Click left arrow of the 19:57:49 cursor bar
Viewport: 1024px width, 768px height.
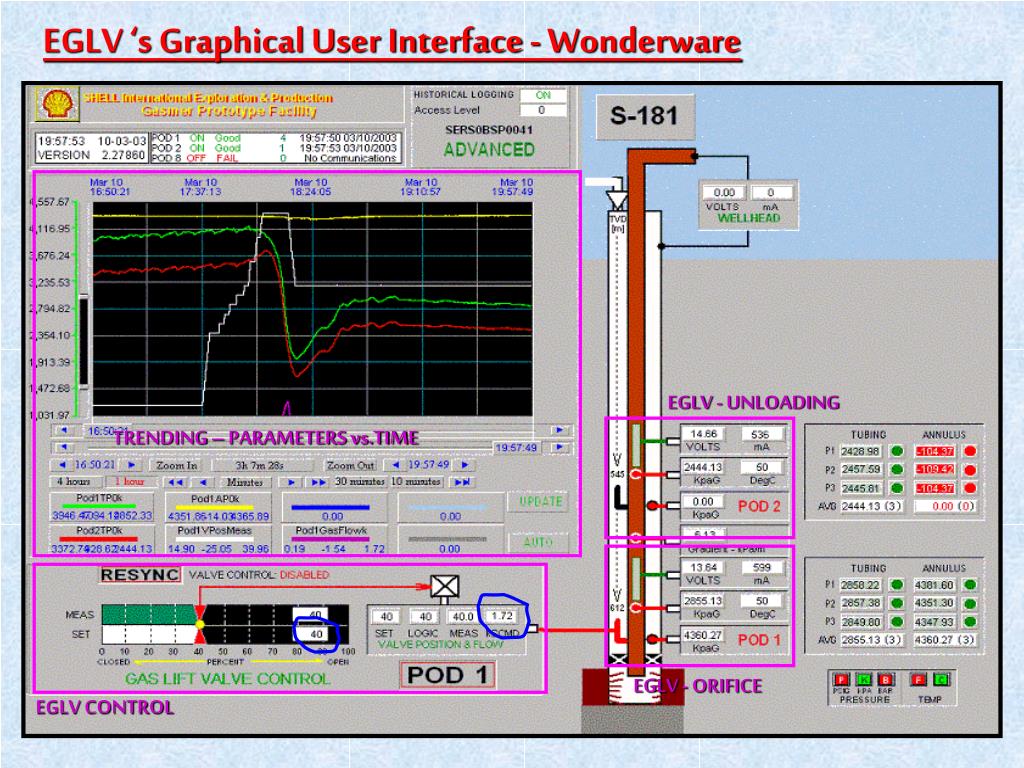click(63, 447)
